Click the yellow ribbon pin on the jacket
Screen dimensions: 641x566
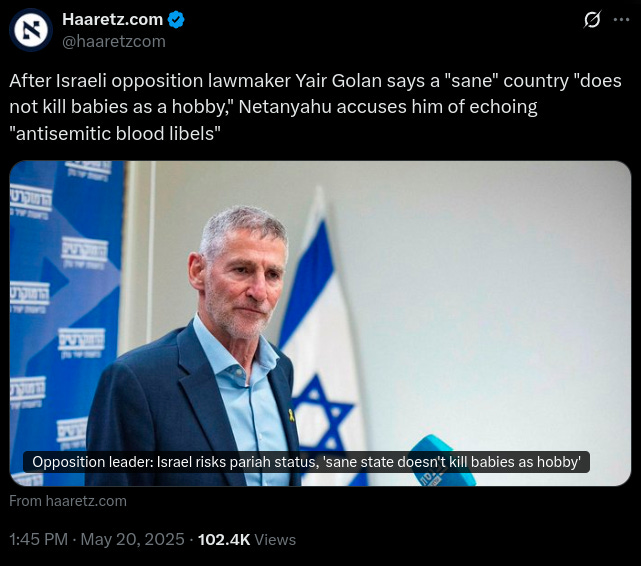291,414
